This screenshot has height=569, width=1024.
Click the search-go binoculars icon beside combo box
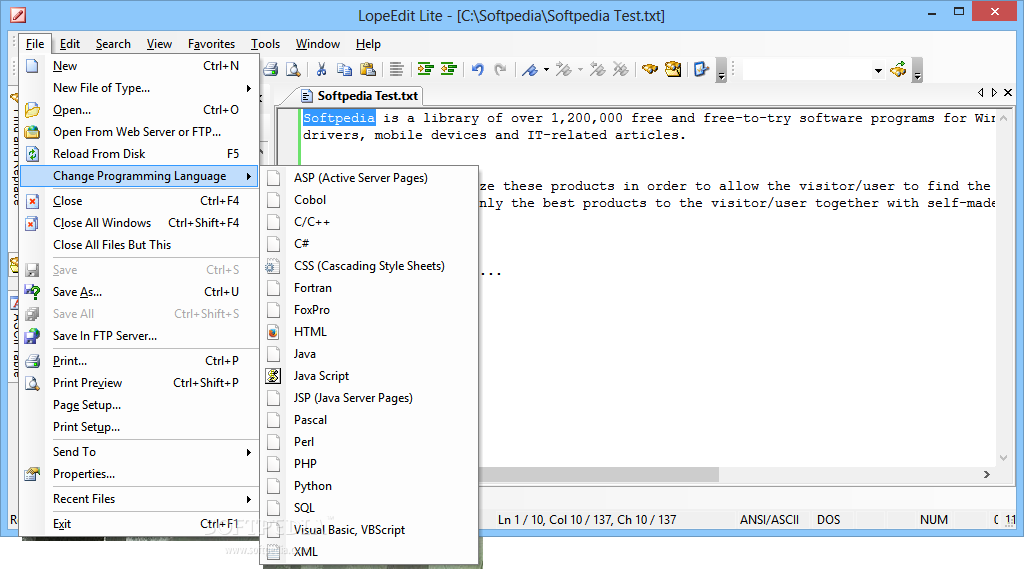(x=899, y=69)
